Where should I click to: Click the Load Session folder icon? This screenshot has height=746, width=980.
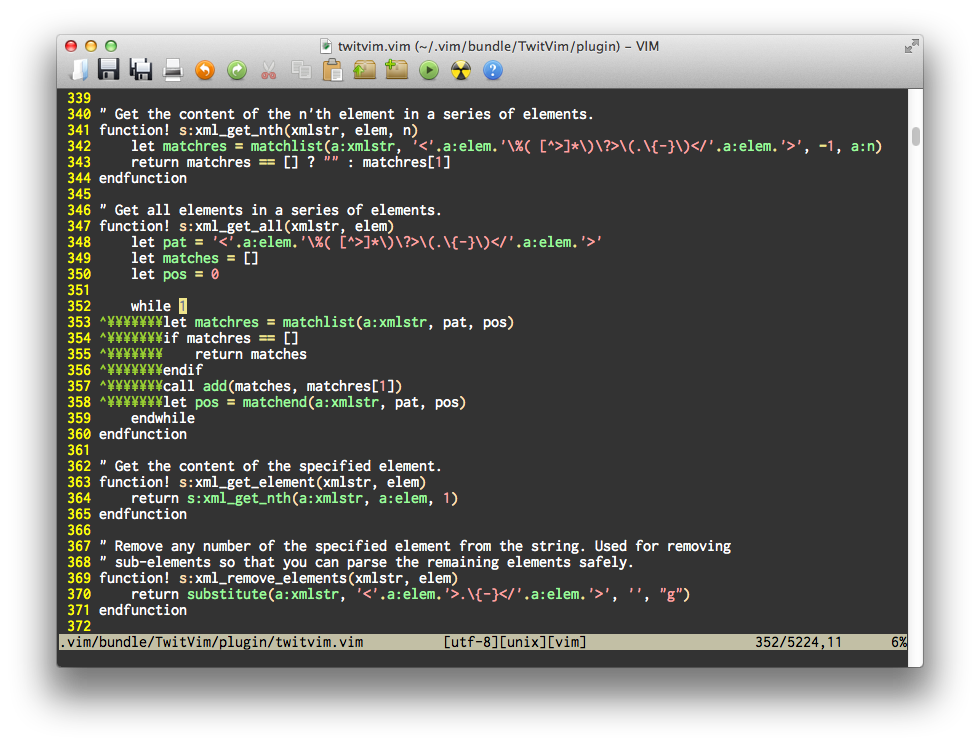click(364, 69)
